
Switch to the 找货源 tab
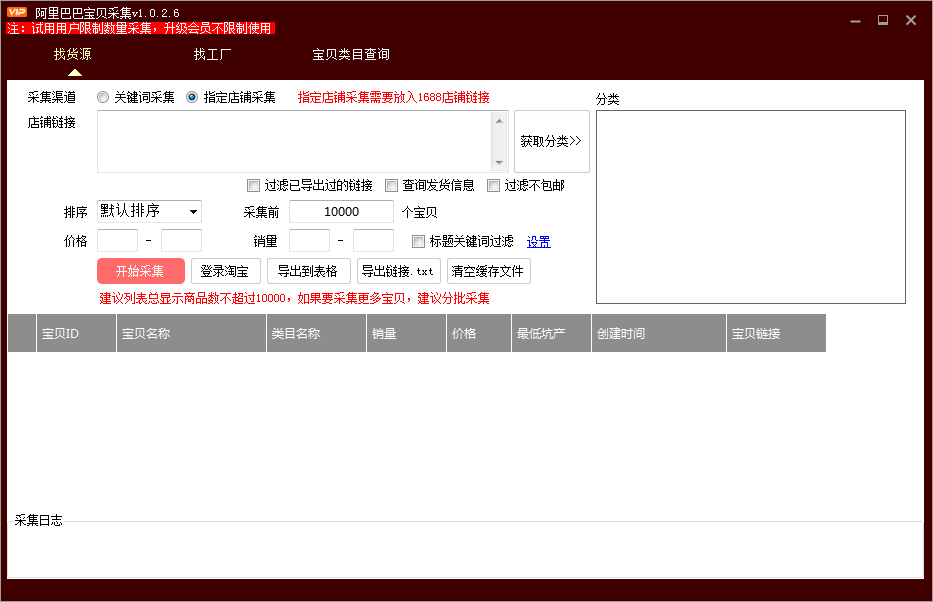coord(73,54)
